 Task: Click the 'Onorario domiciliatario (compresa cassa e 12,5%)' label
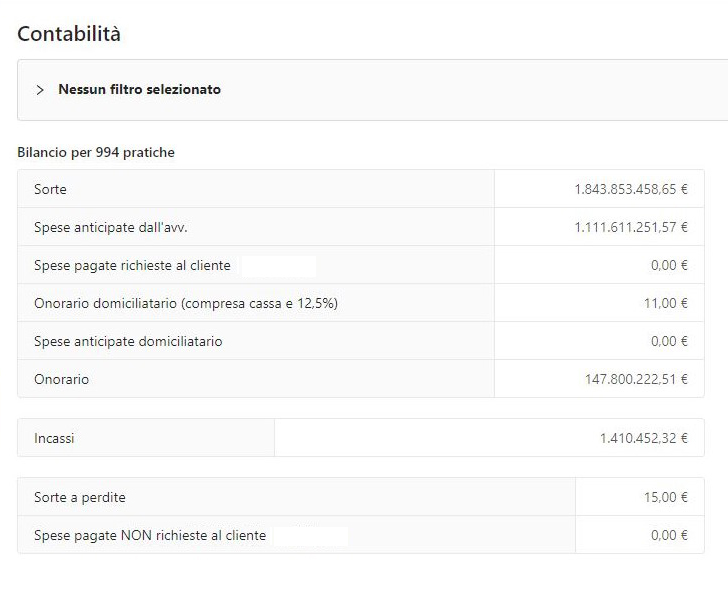point(186,303)
